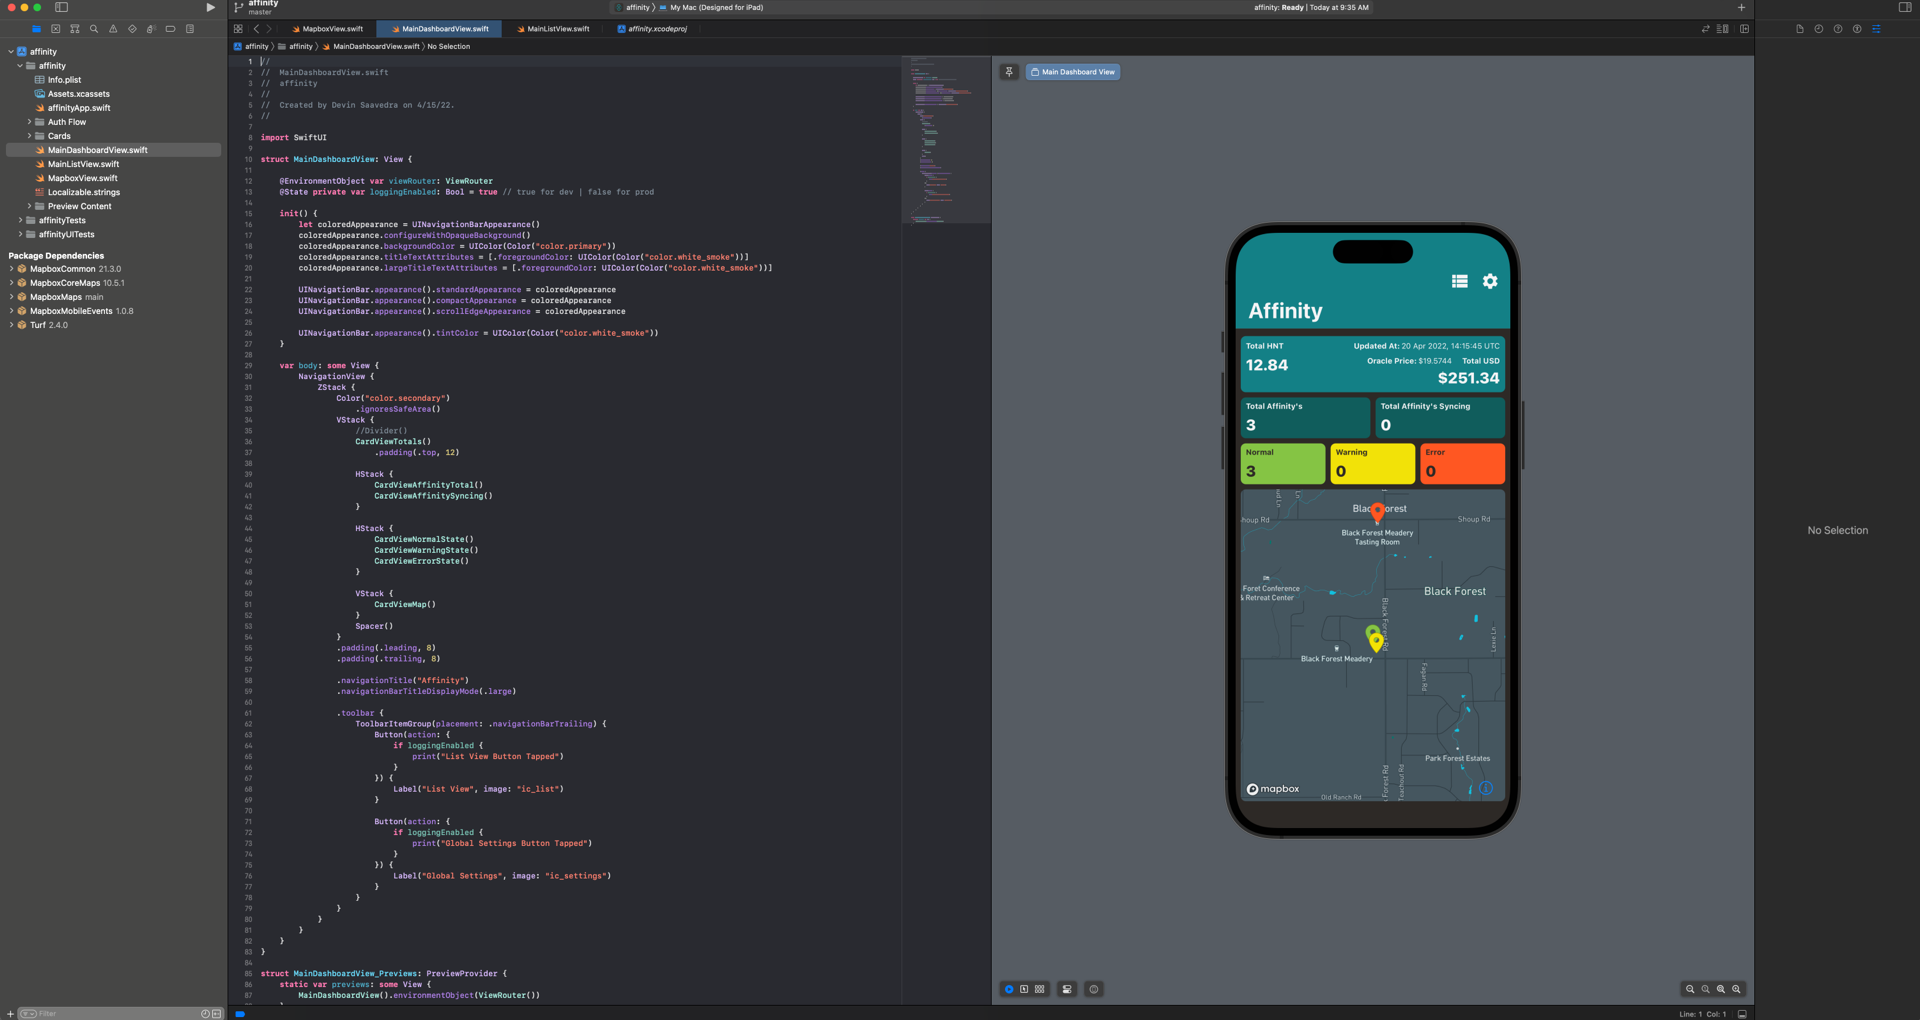This screenshot has width=1920, height=1020.
Task: Show the Accessibility inspector tab
Action: (1857, 29)
